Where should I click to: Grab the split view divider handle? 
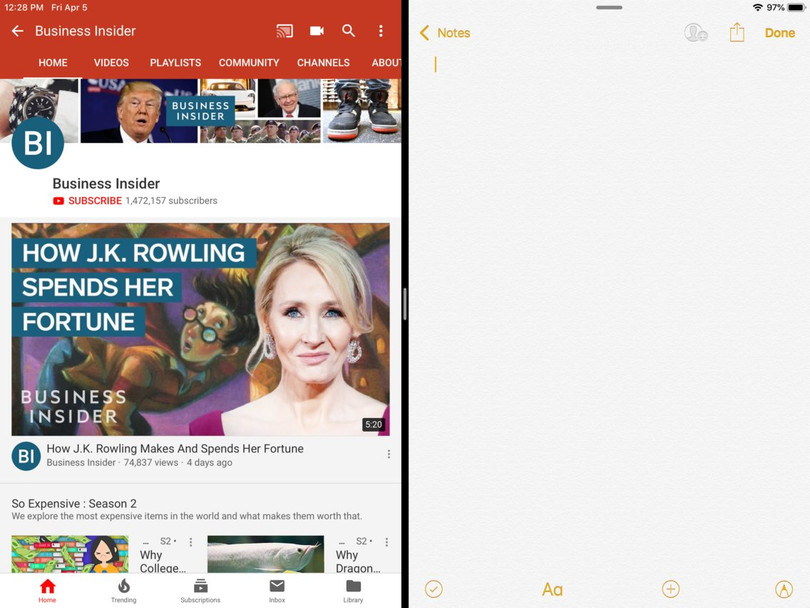[x=405, y=304]
